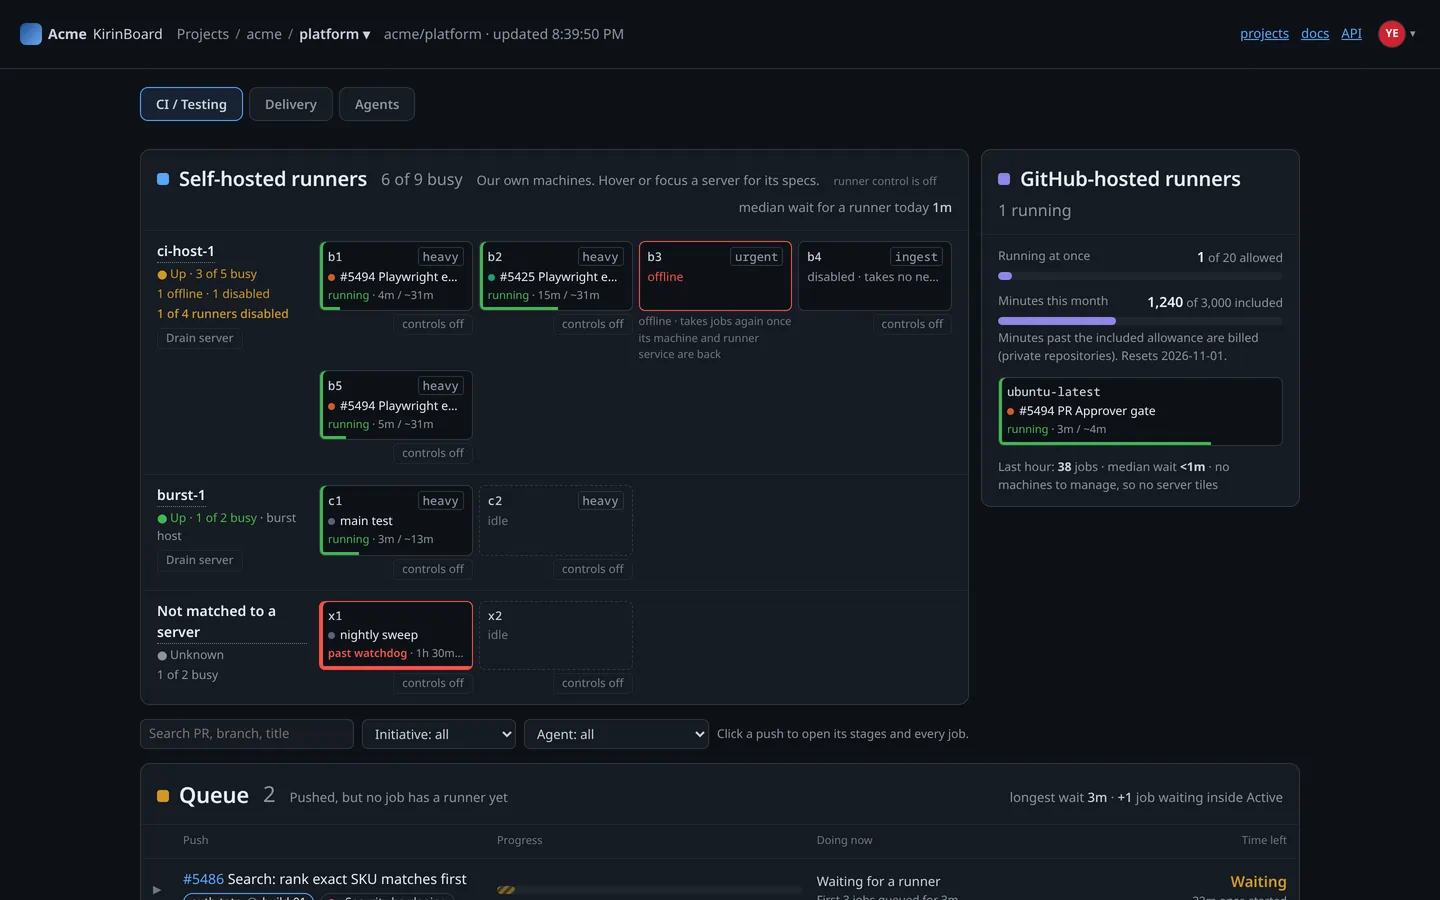Open the platform project dropdown

(335, 34)
